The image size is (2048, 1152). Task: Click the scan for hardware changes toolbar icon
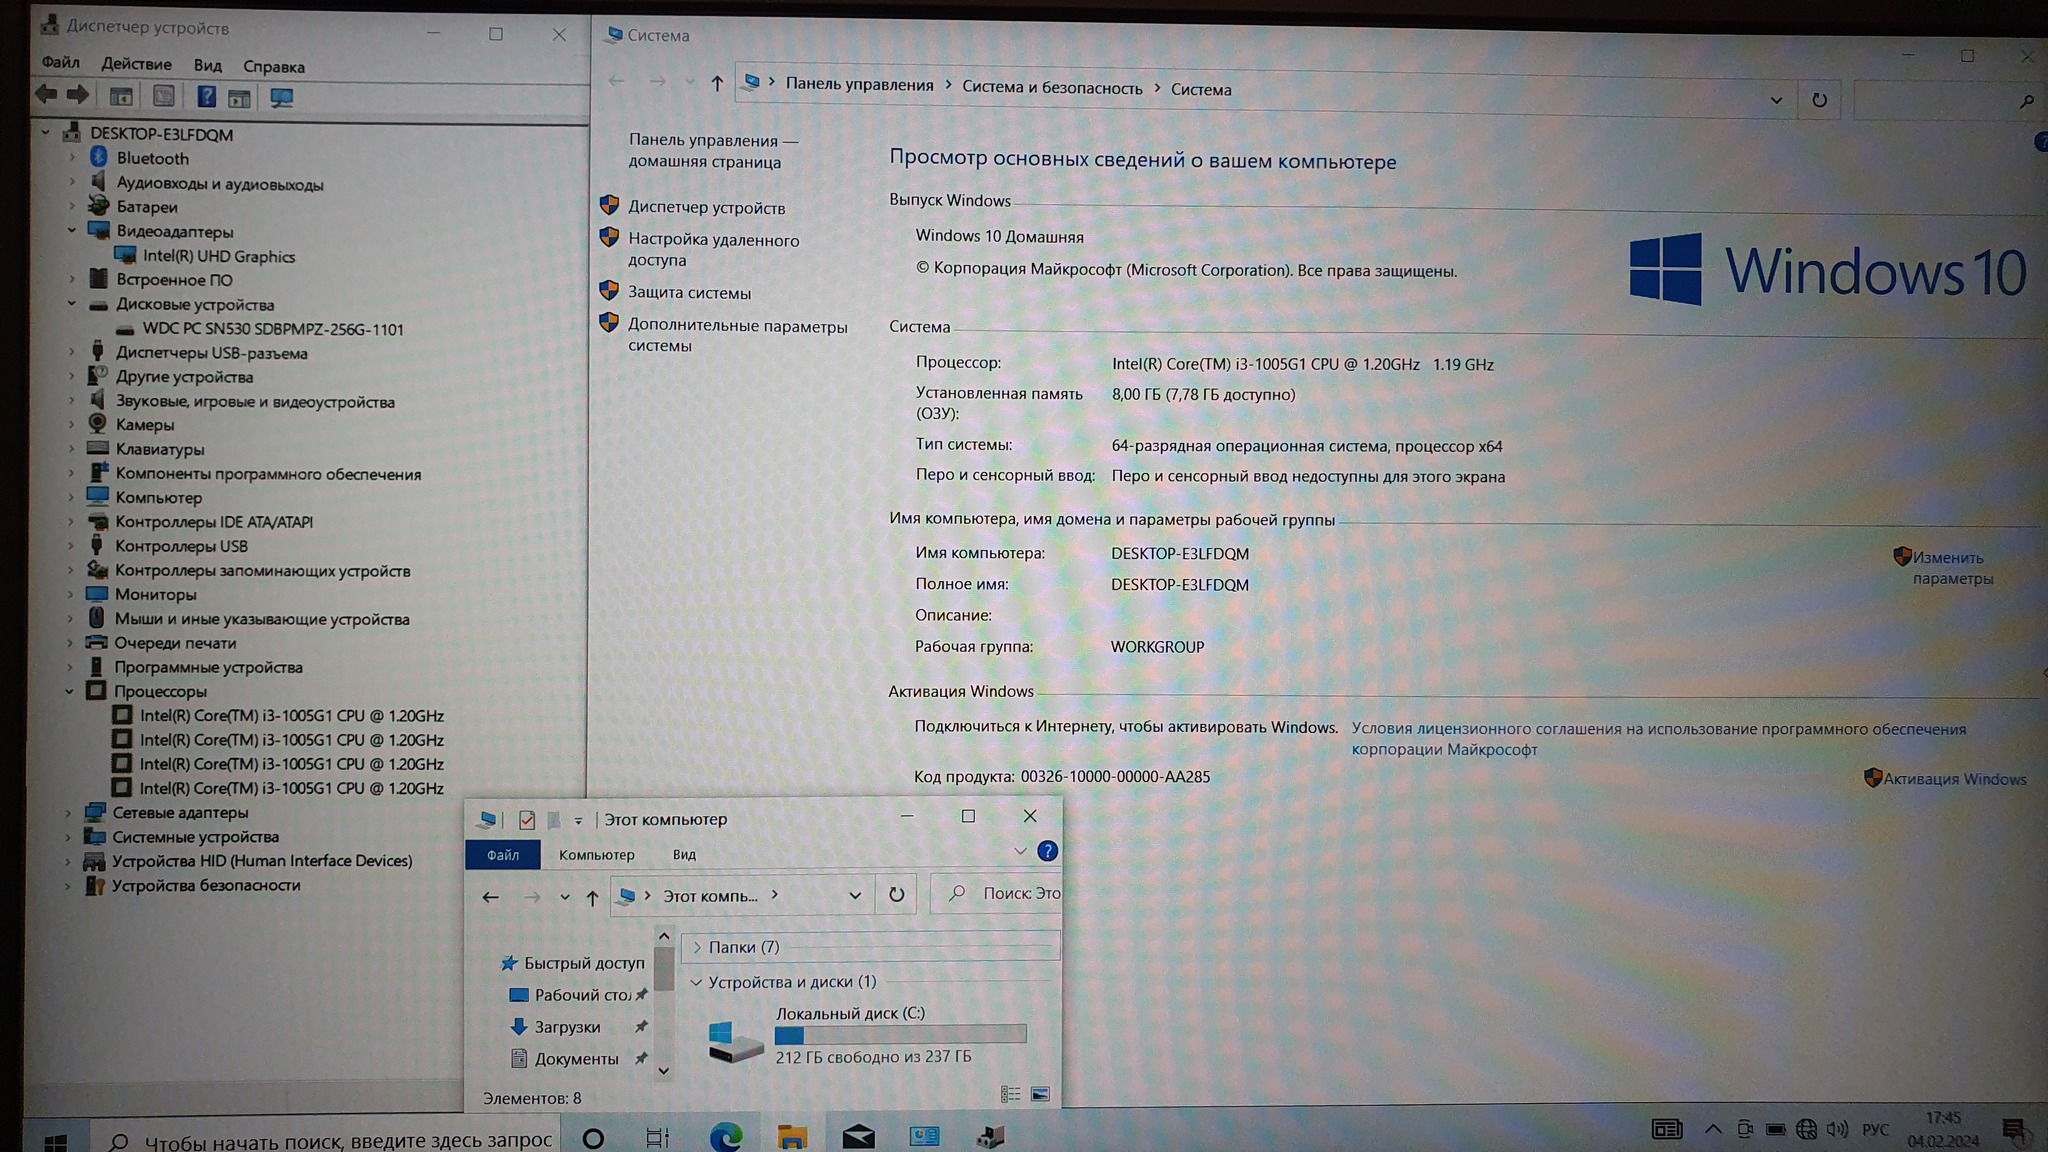[x=282, y=98]
